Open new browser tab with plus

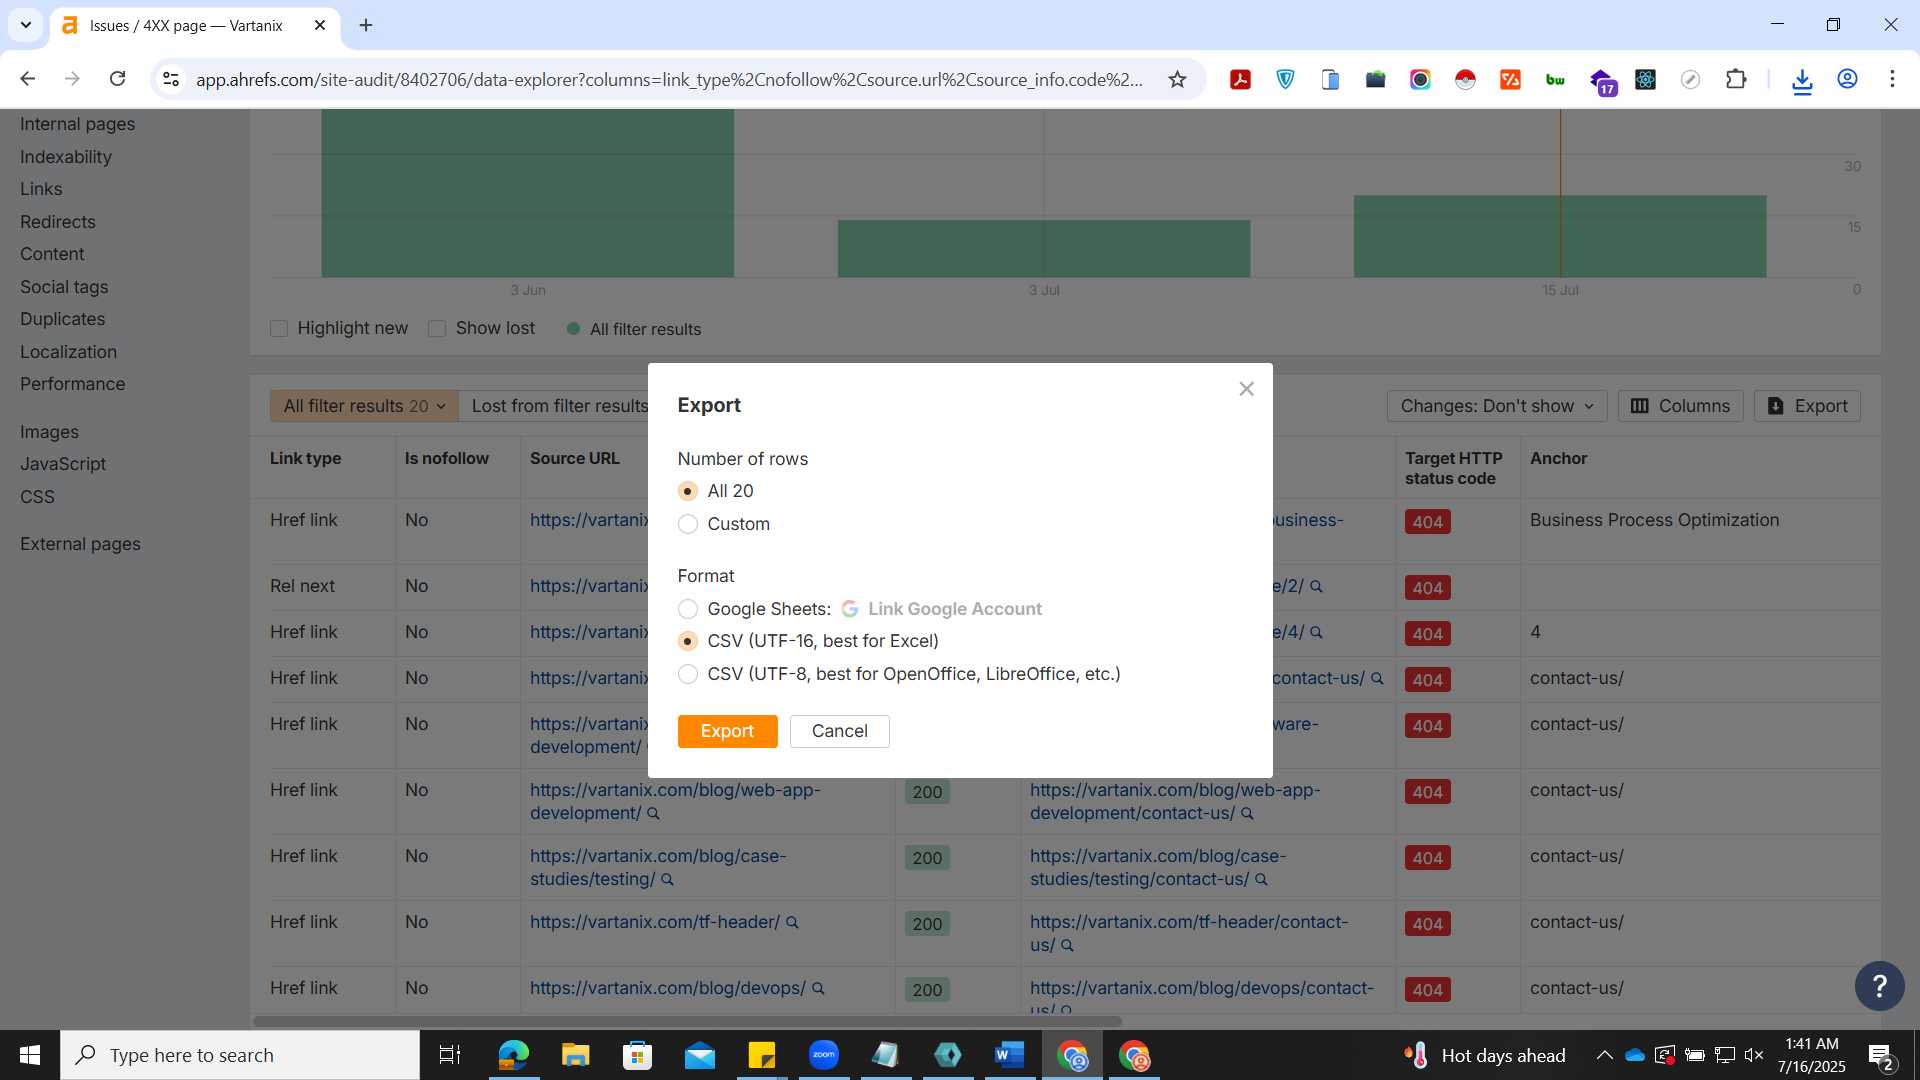pyautogui.click(x=366, y=25)
